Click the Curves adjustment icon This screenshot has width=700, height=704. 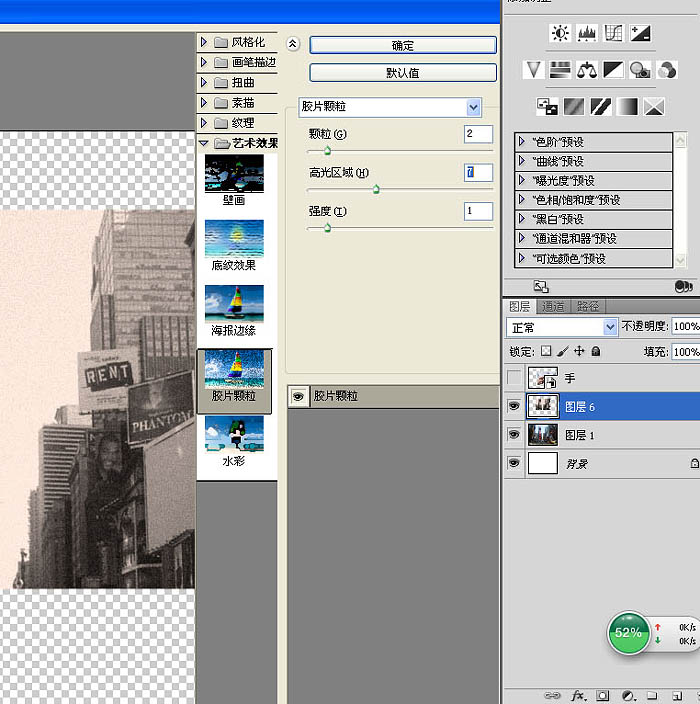click(x=613, y=34)
